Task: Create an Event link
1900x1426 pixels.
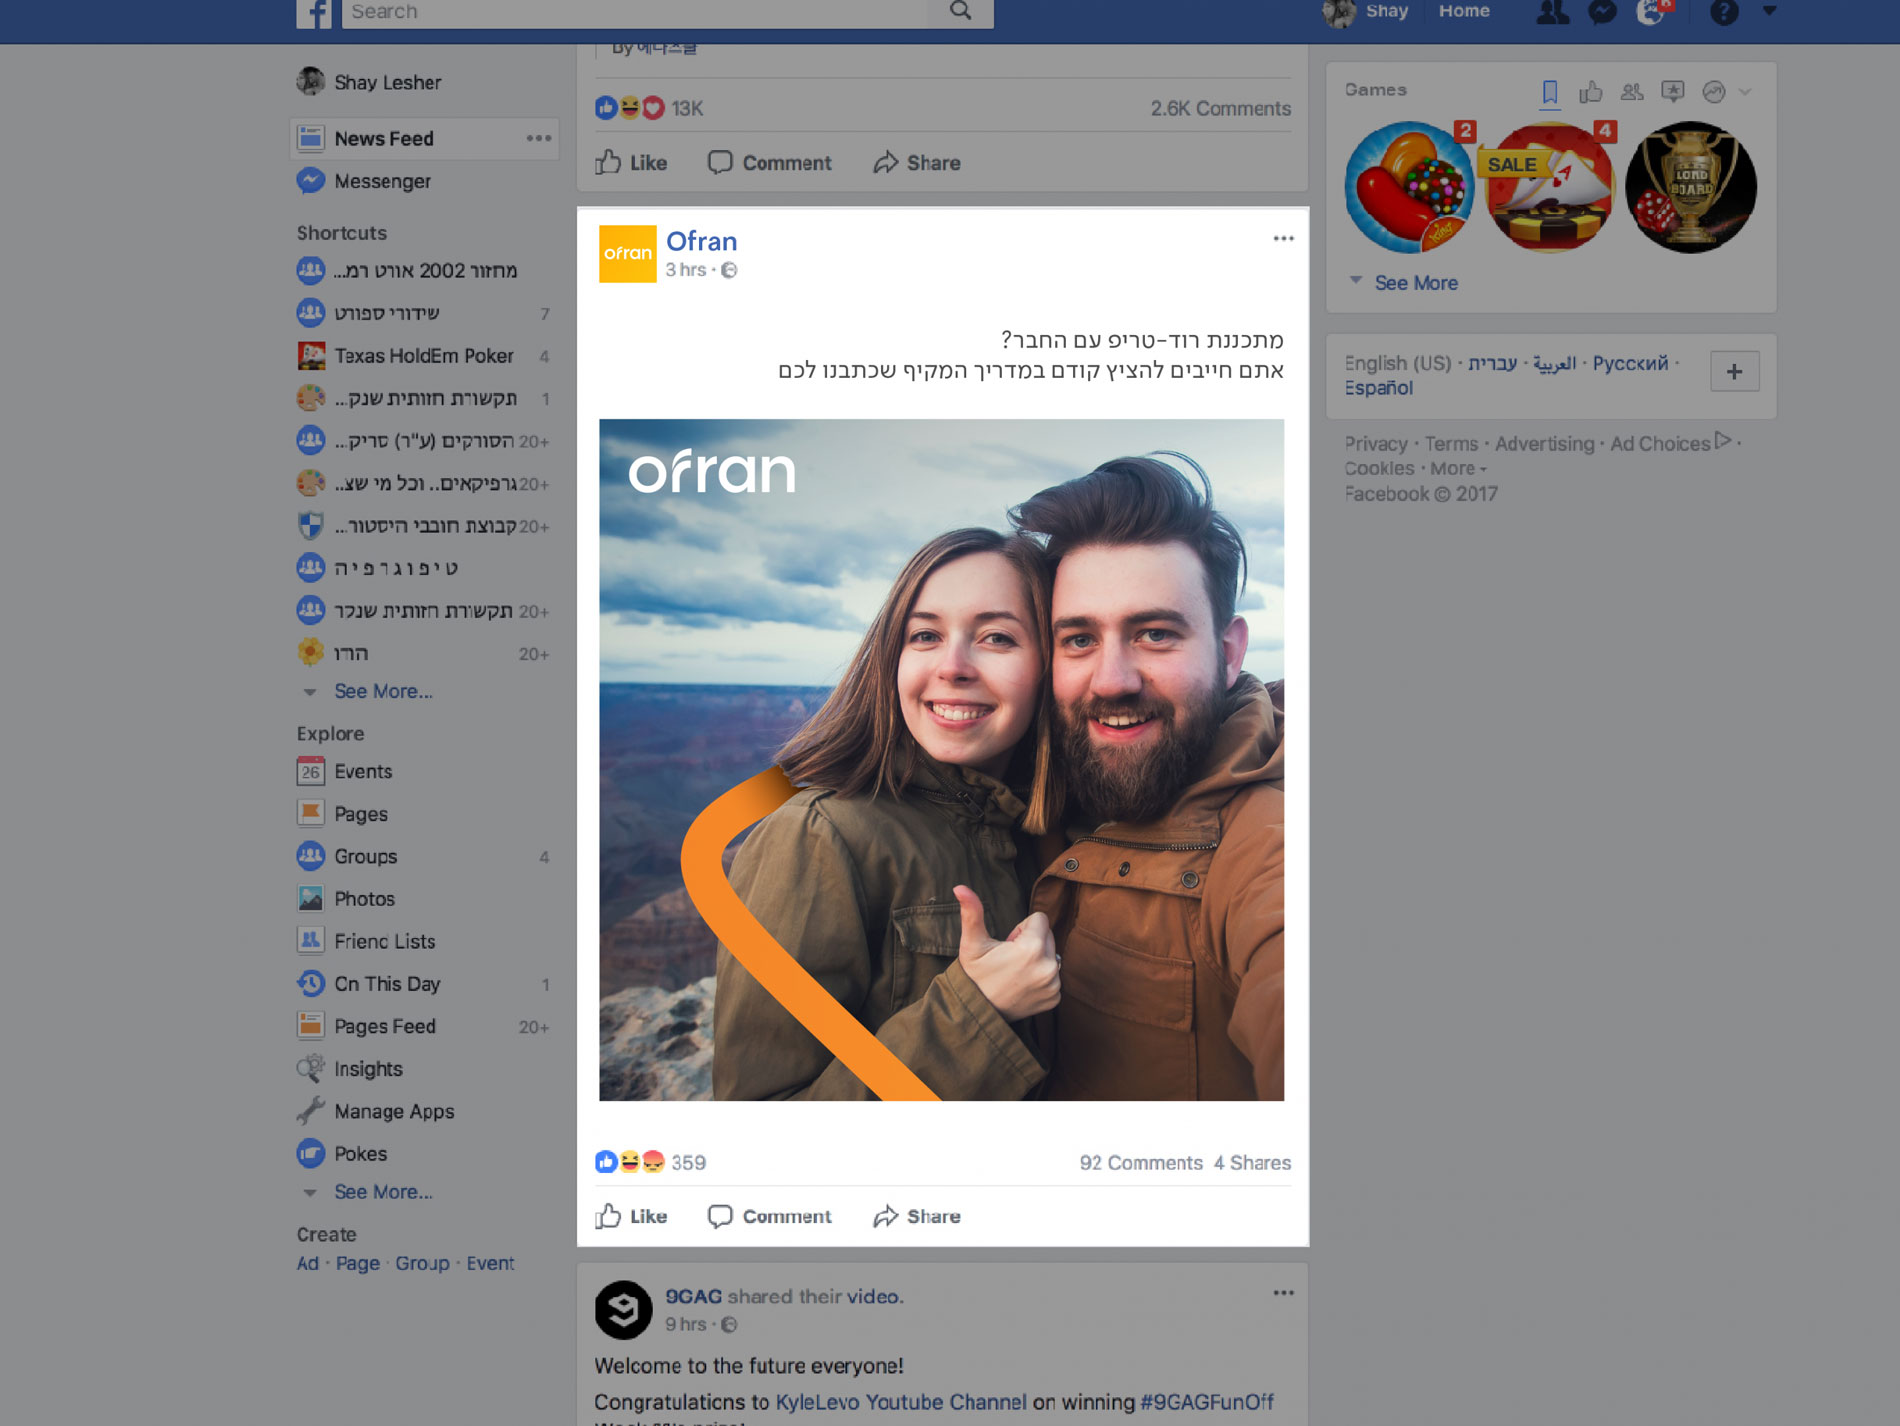Action: click(490, 1263)
